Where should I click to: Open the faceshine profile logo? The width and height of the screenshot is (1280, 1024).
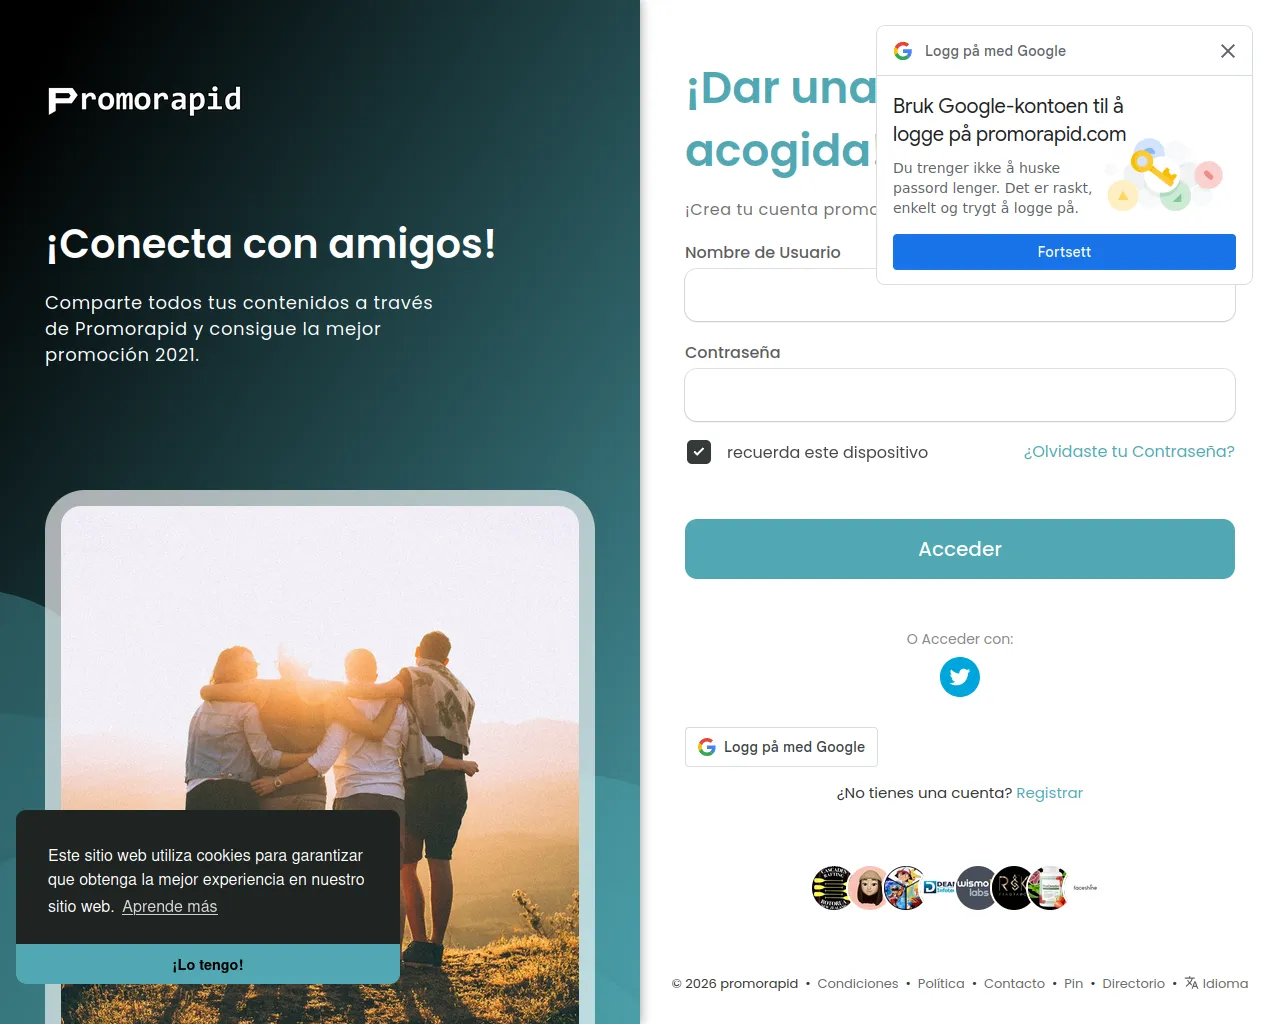tap(1085, 888)
